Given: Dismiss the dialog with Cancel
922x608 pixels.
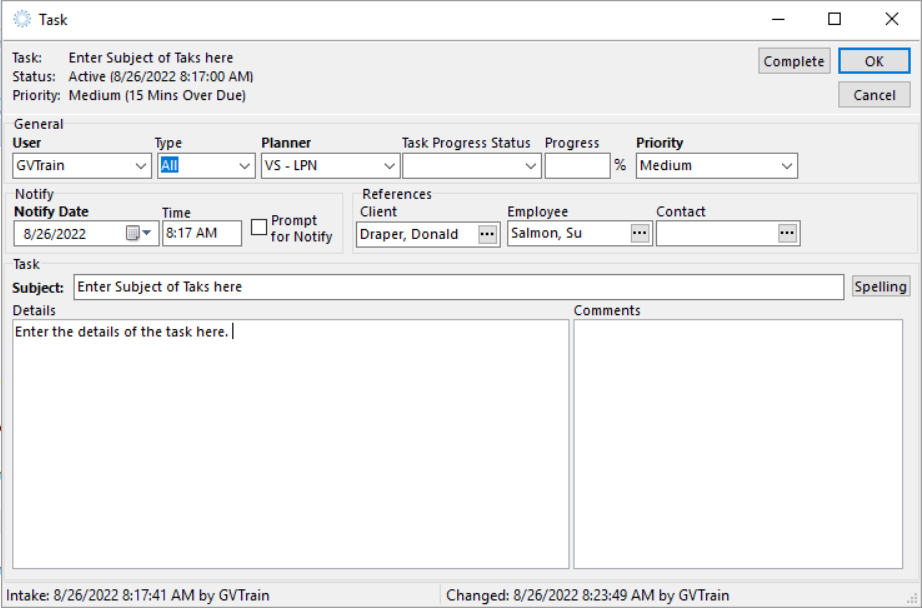Looking at the screenshot, I should 874,95.
